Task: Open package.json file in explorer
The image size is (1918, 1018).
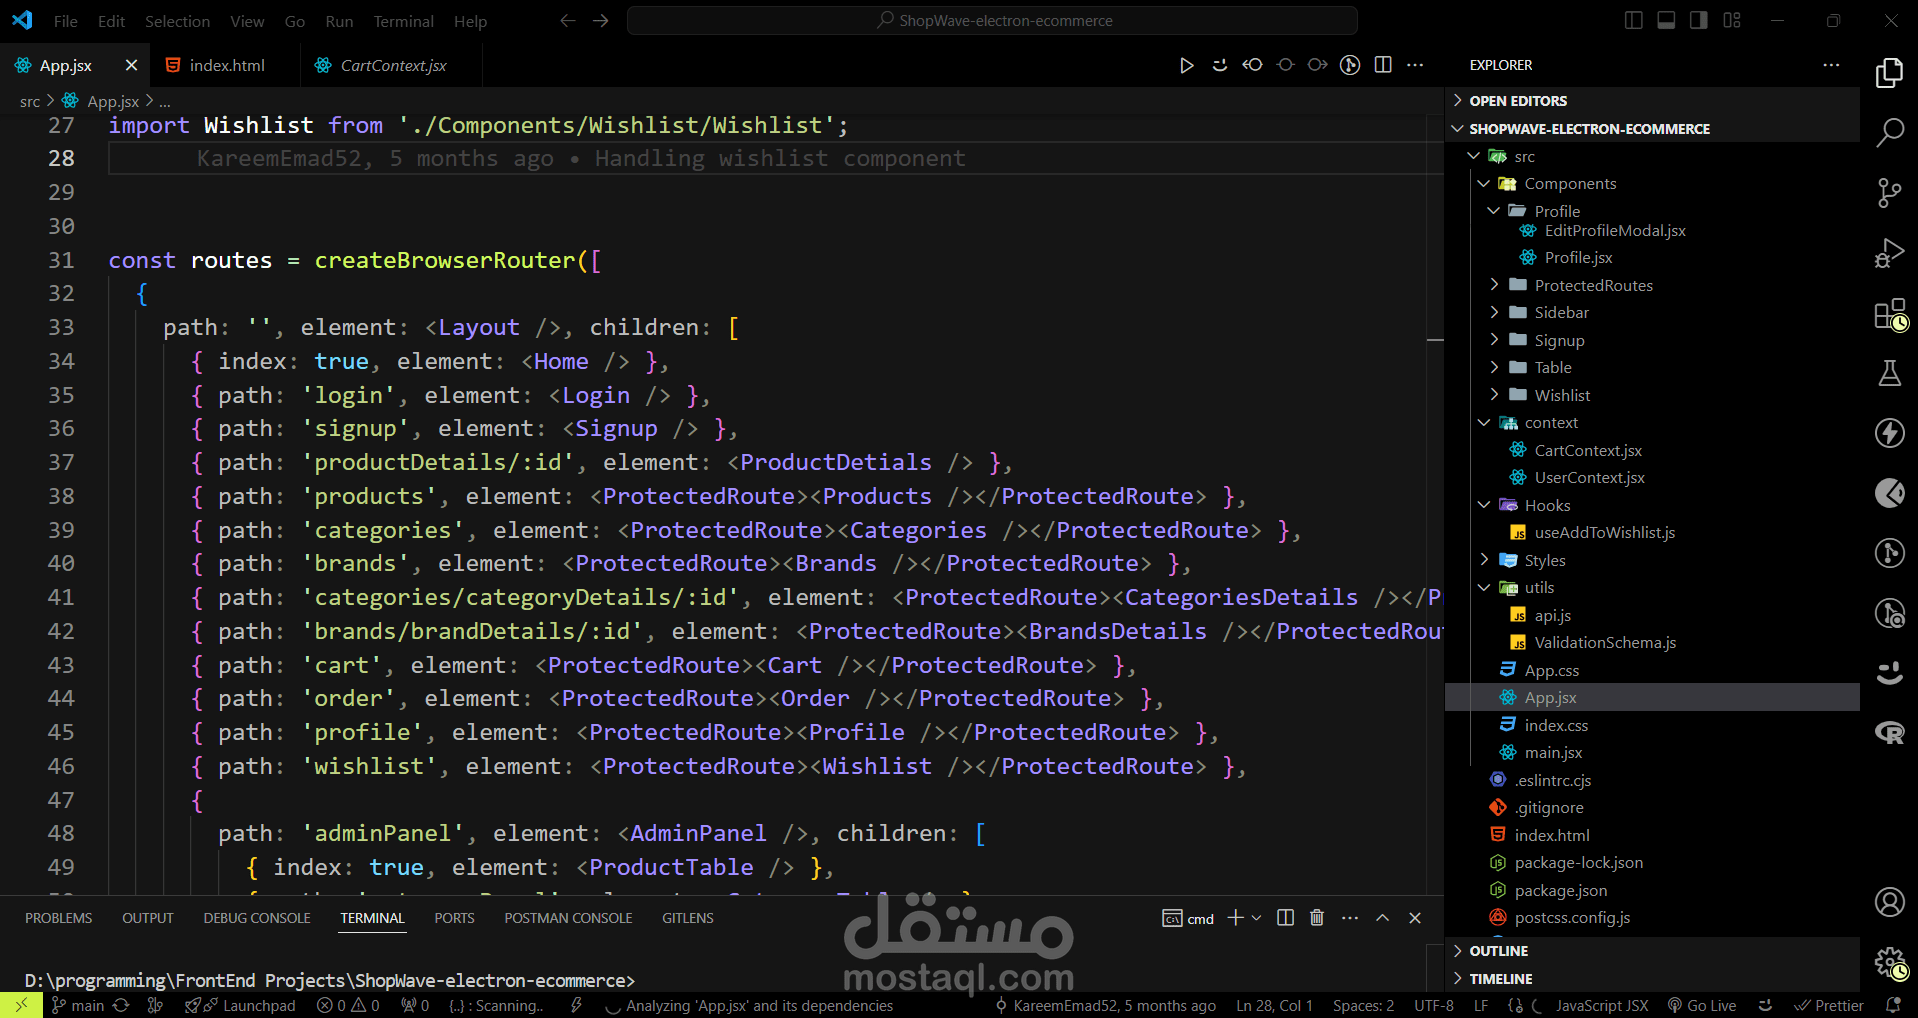Action: click(x=1560, y=891)
